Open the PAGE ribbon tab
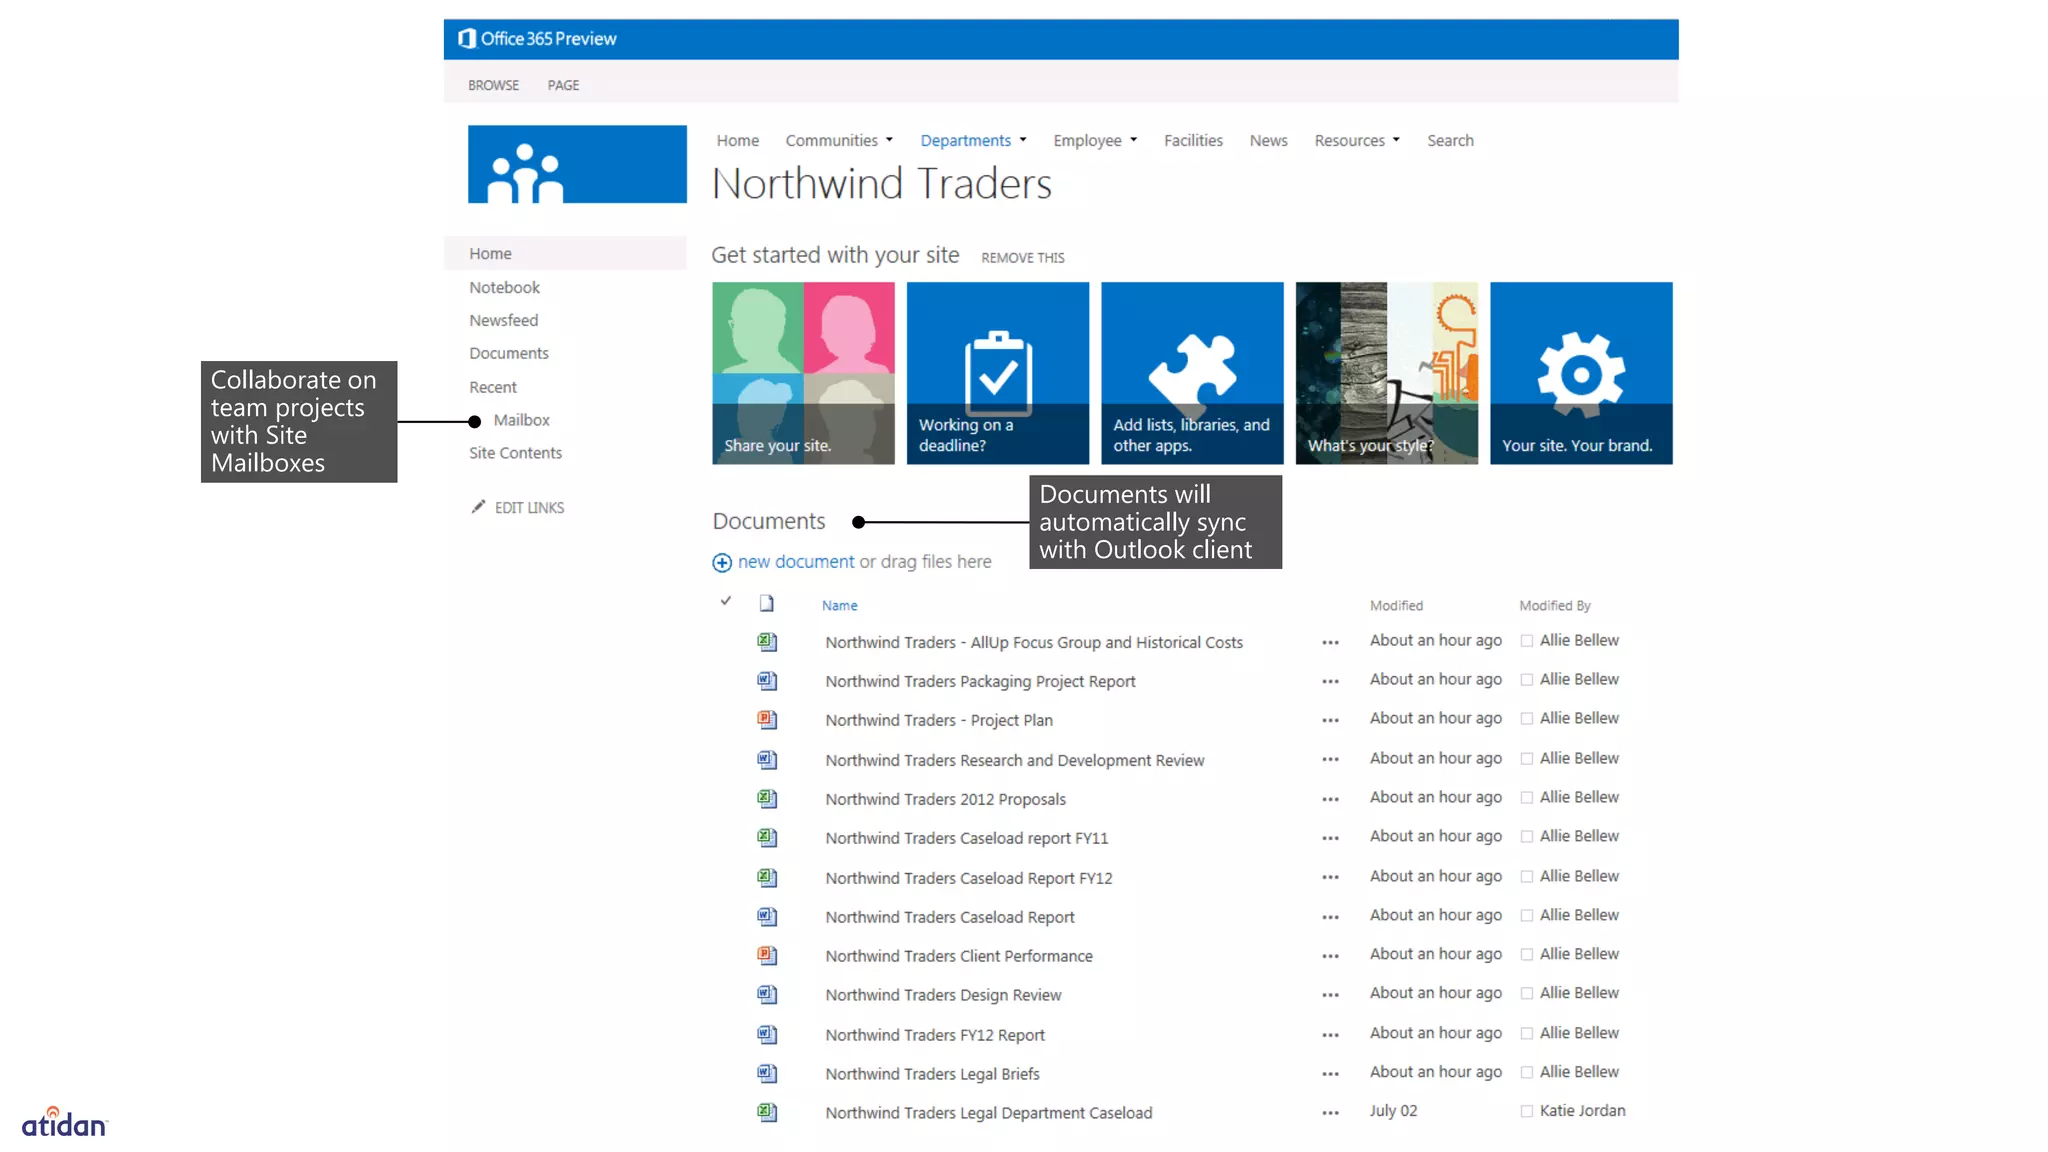Viewport: 2048px width, 1152px height. point(563,85)
